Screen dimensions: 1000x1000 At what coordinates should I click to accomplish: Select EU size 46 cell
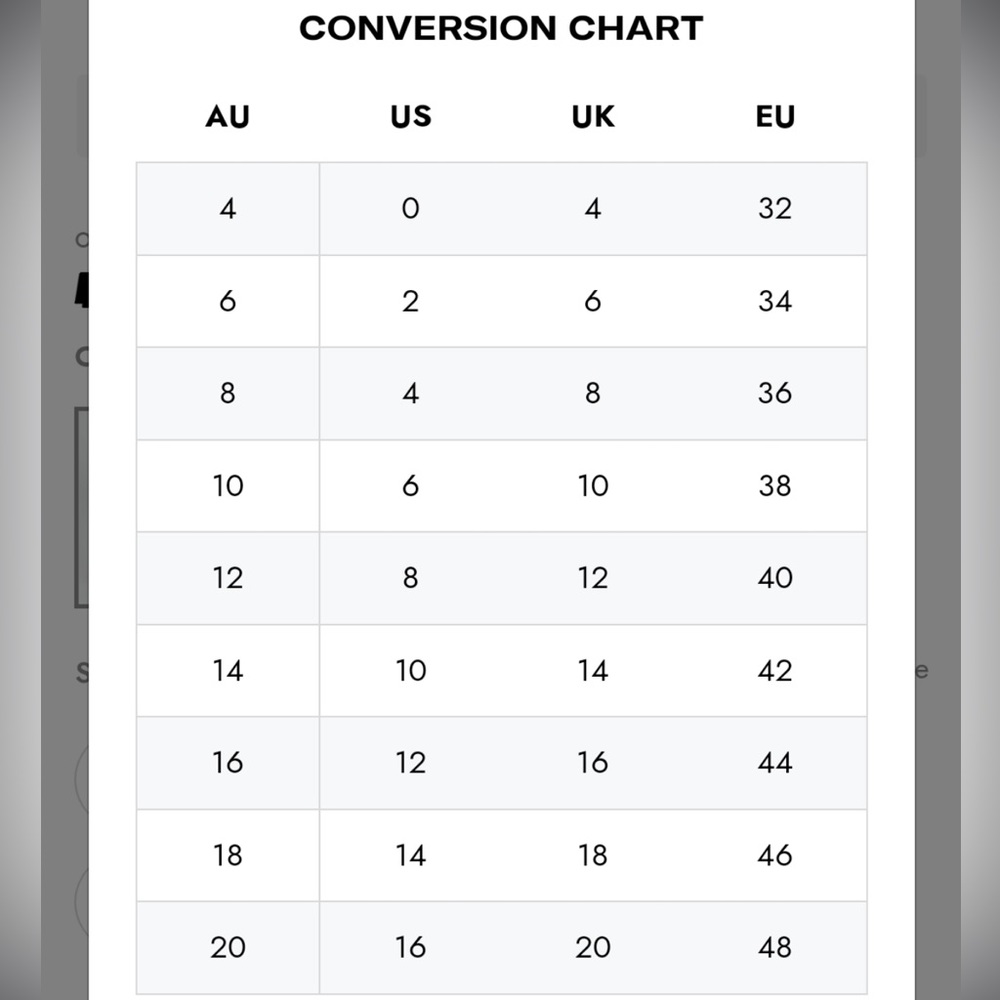click(776, 855)
